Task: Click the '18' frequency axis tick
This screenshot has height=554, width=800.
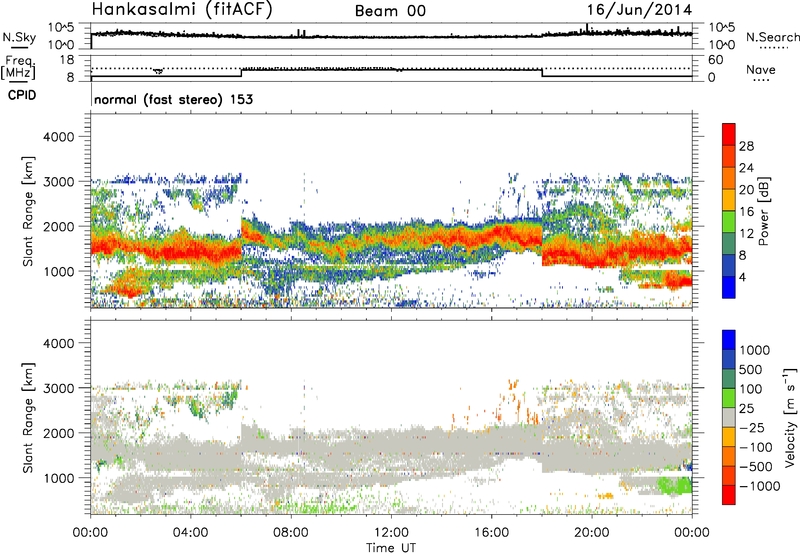Action: coord(68,60)
